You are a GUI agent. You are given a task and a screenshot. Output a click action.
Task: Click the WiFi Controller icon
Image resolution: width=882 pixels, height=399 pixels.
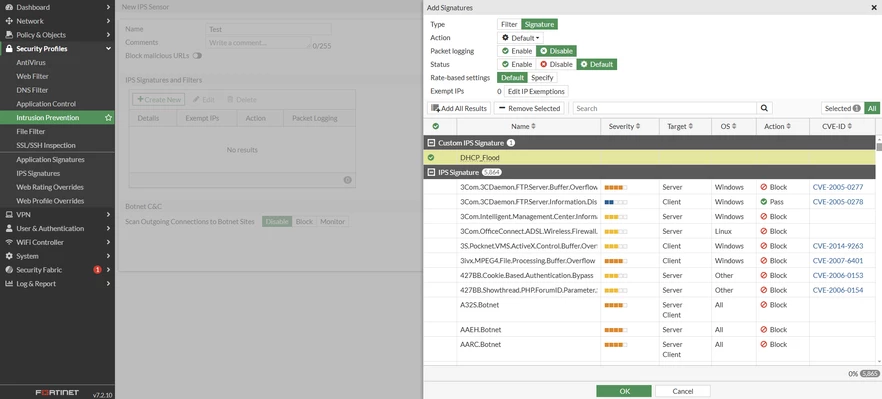pos(9,242)
